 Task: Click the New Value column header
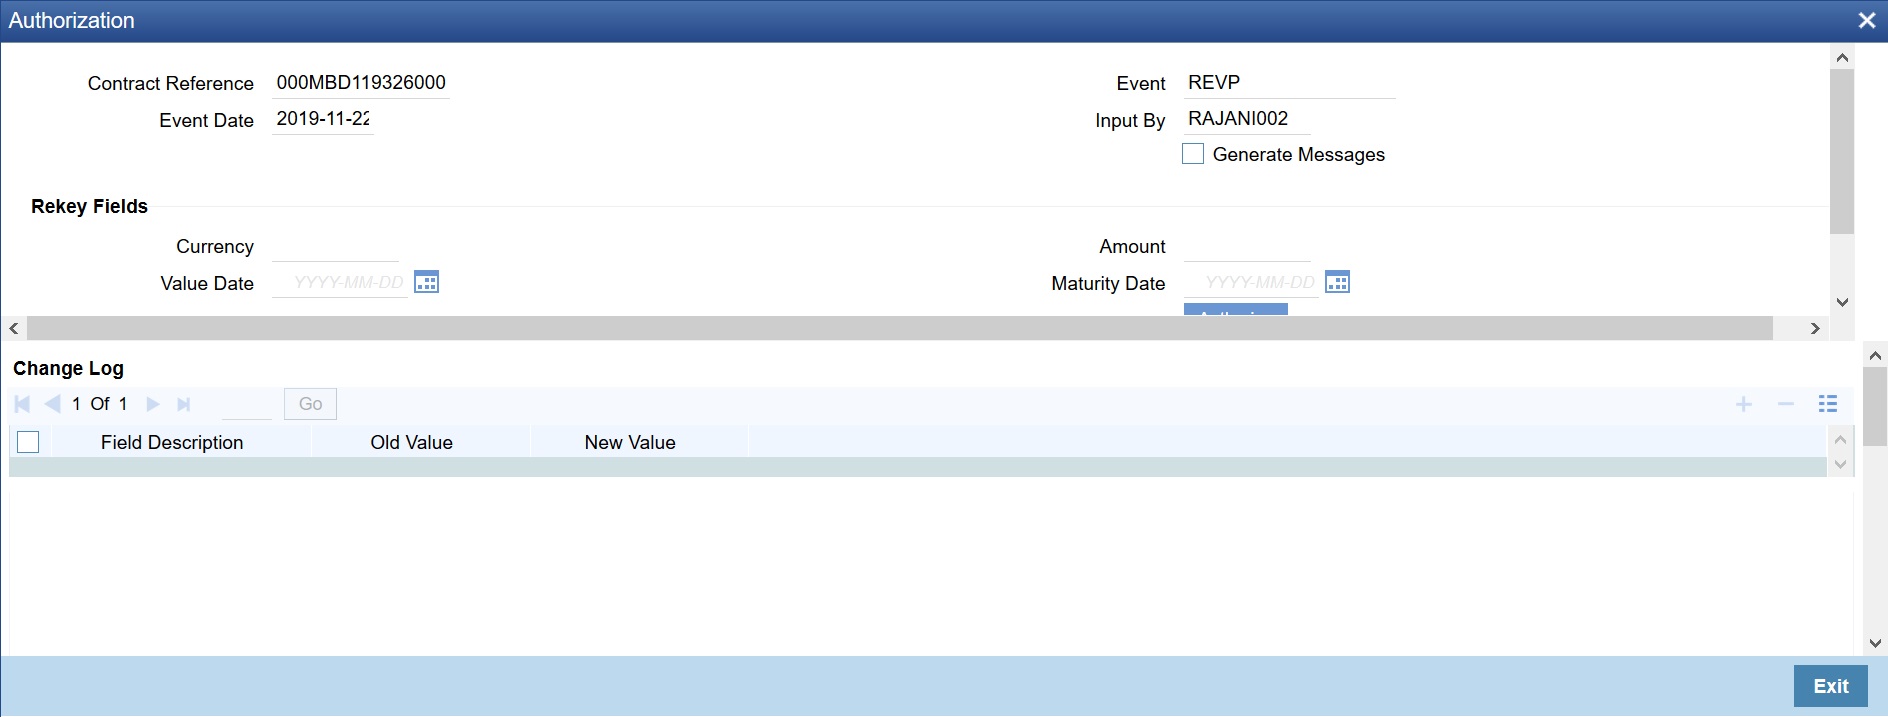click(x=630, y=442)
